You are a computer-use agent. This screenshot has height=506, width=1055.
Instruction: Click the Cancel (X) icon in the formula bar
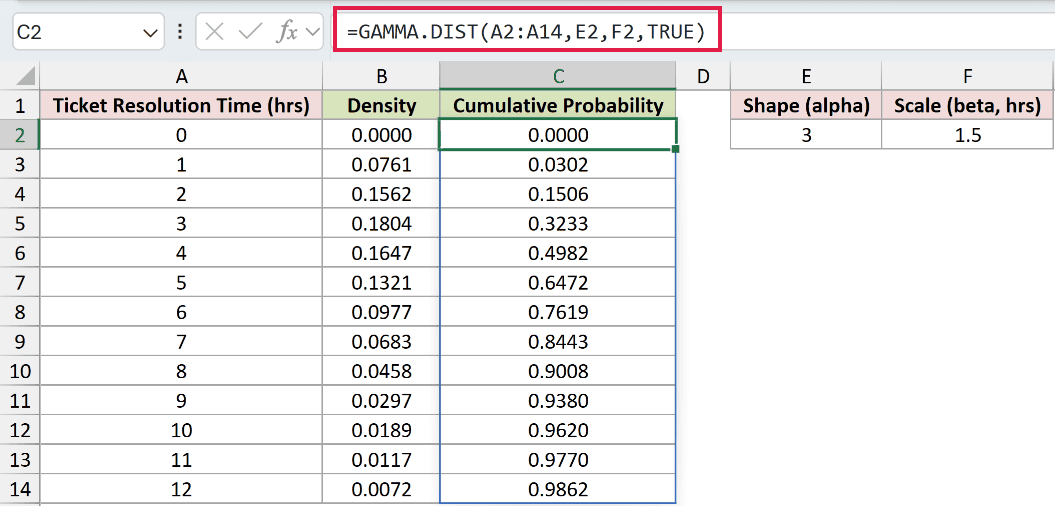coord(214,32)
